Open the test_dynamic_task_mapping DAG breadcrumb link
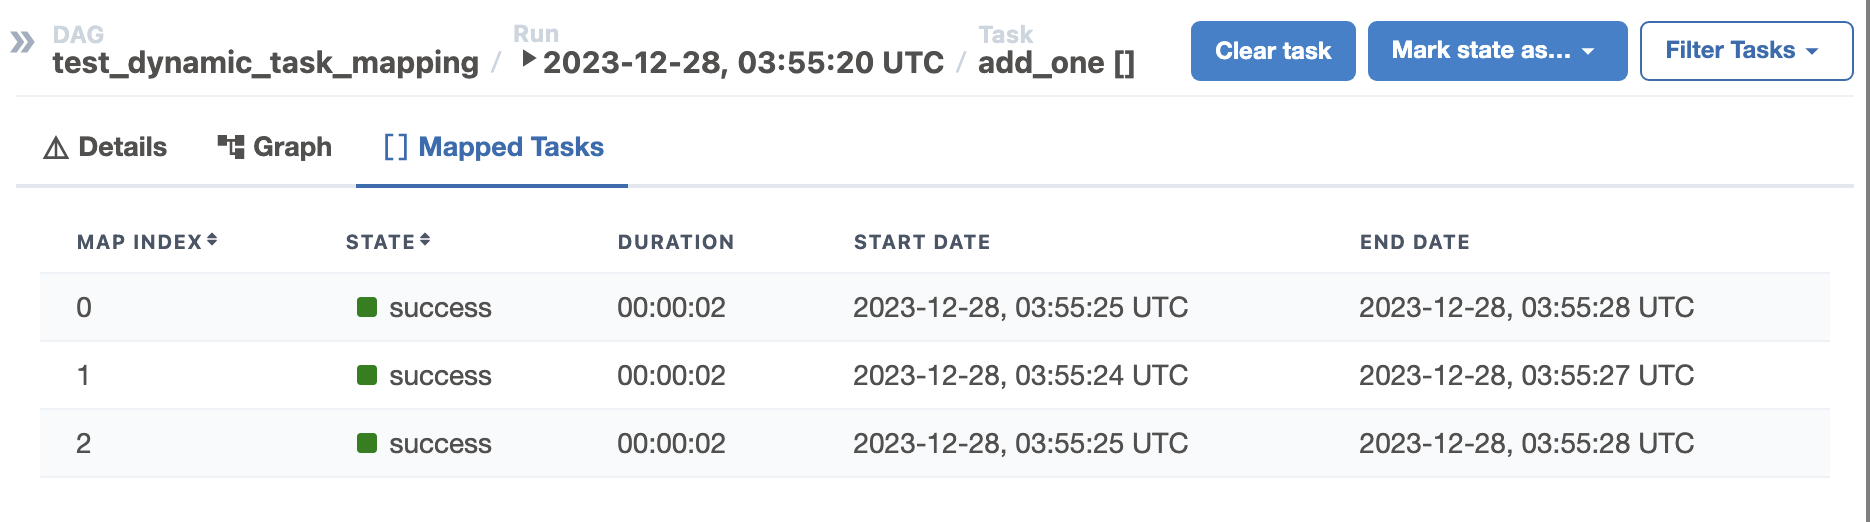Screen dimensions: 1870x522 [266, 62]
